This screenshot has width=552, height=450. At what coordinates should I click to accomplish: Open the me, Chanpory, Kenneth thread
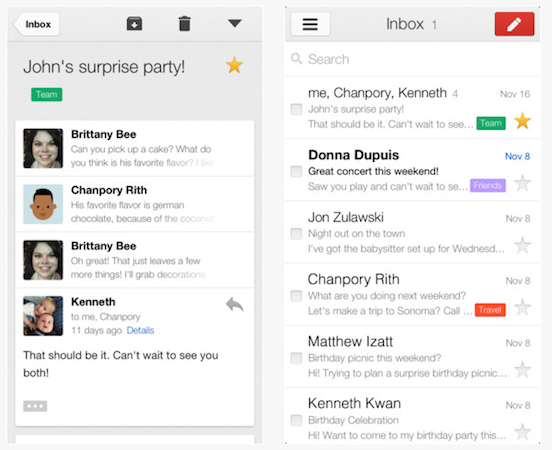pos(413,108)
